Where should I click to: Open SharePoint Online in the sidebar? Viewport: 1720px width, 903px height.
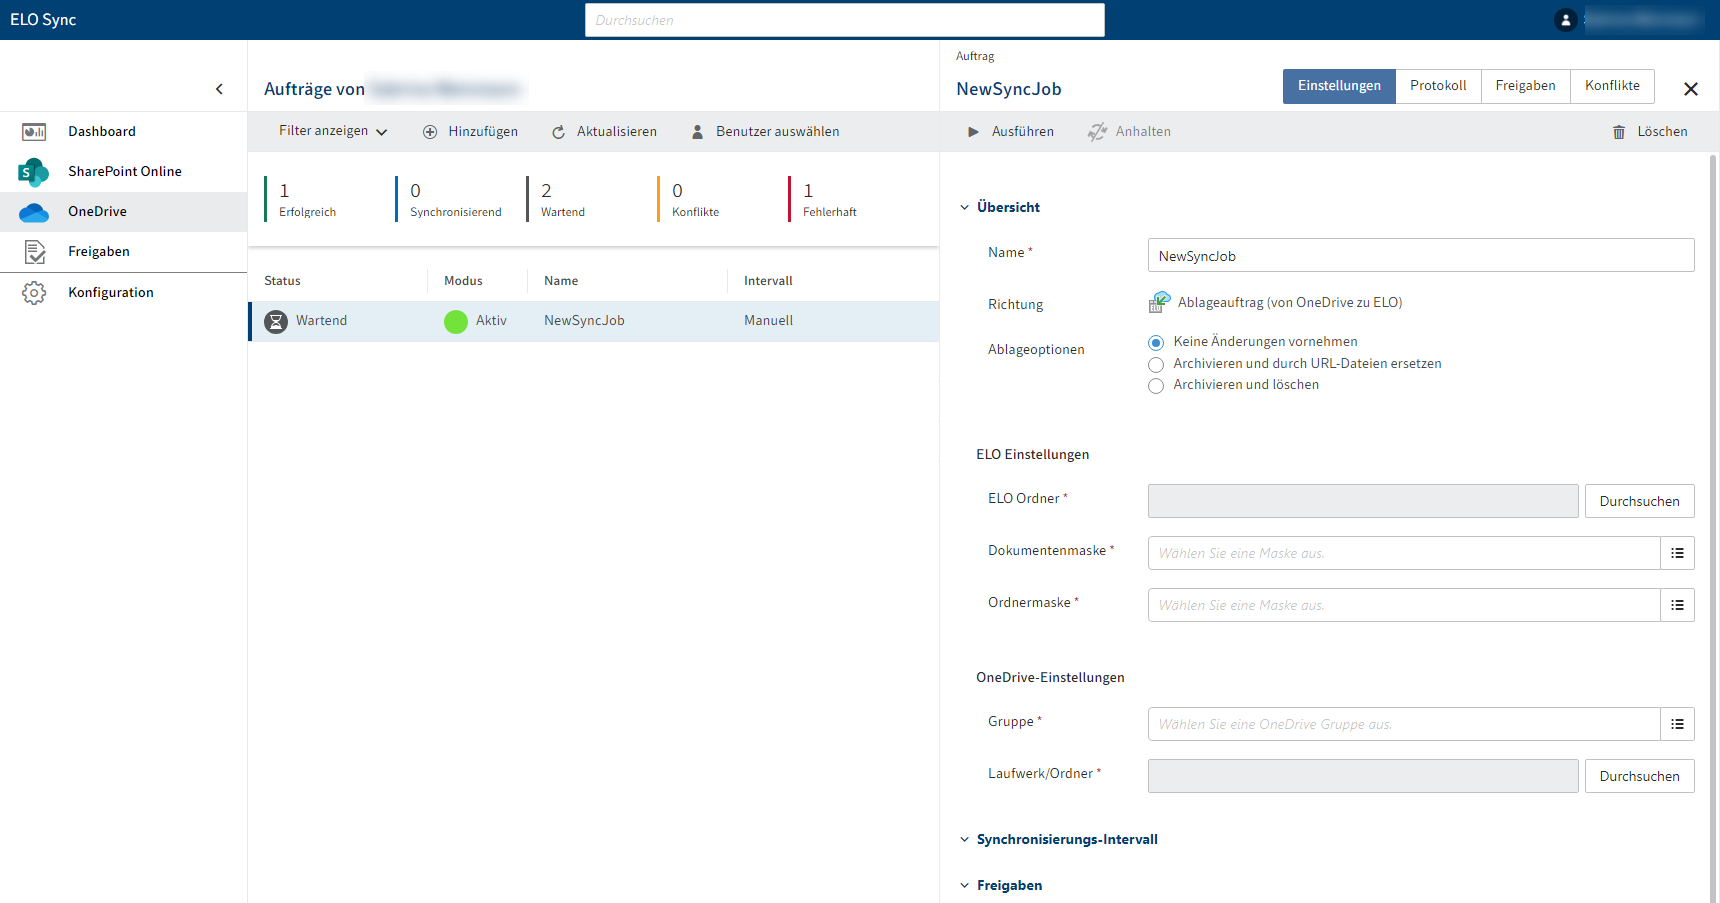(123, 171)
